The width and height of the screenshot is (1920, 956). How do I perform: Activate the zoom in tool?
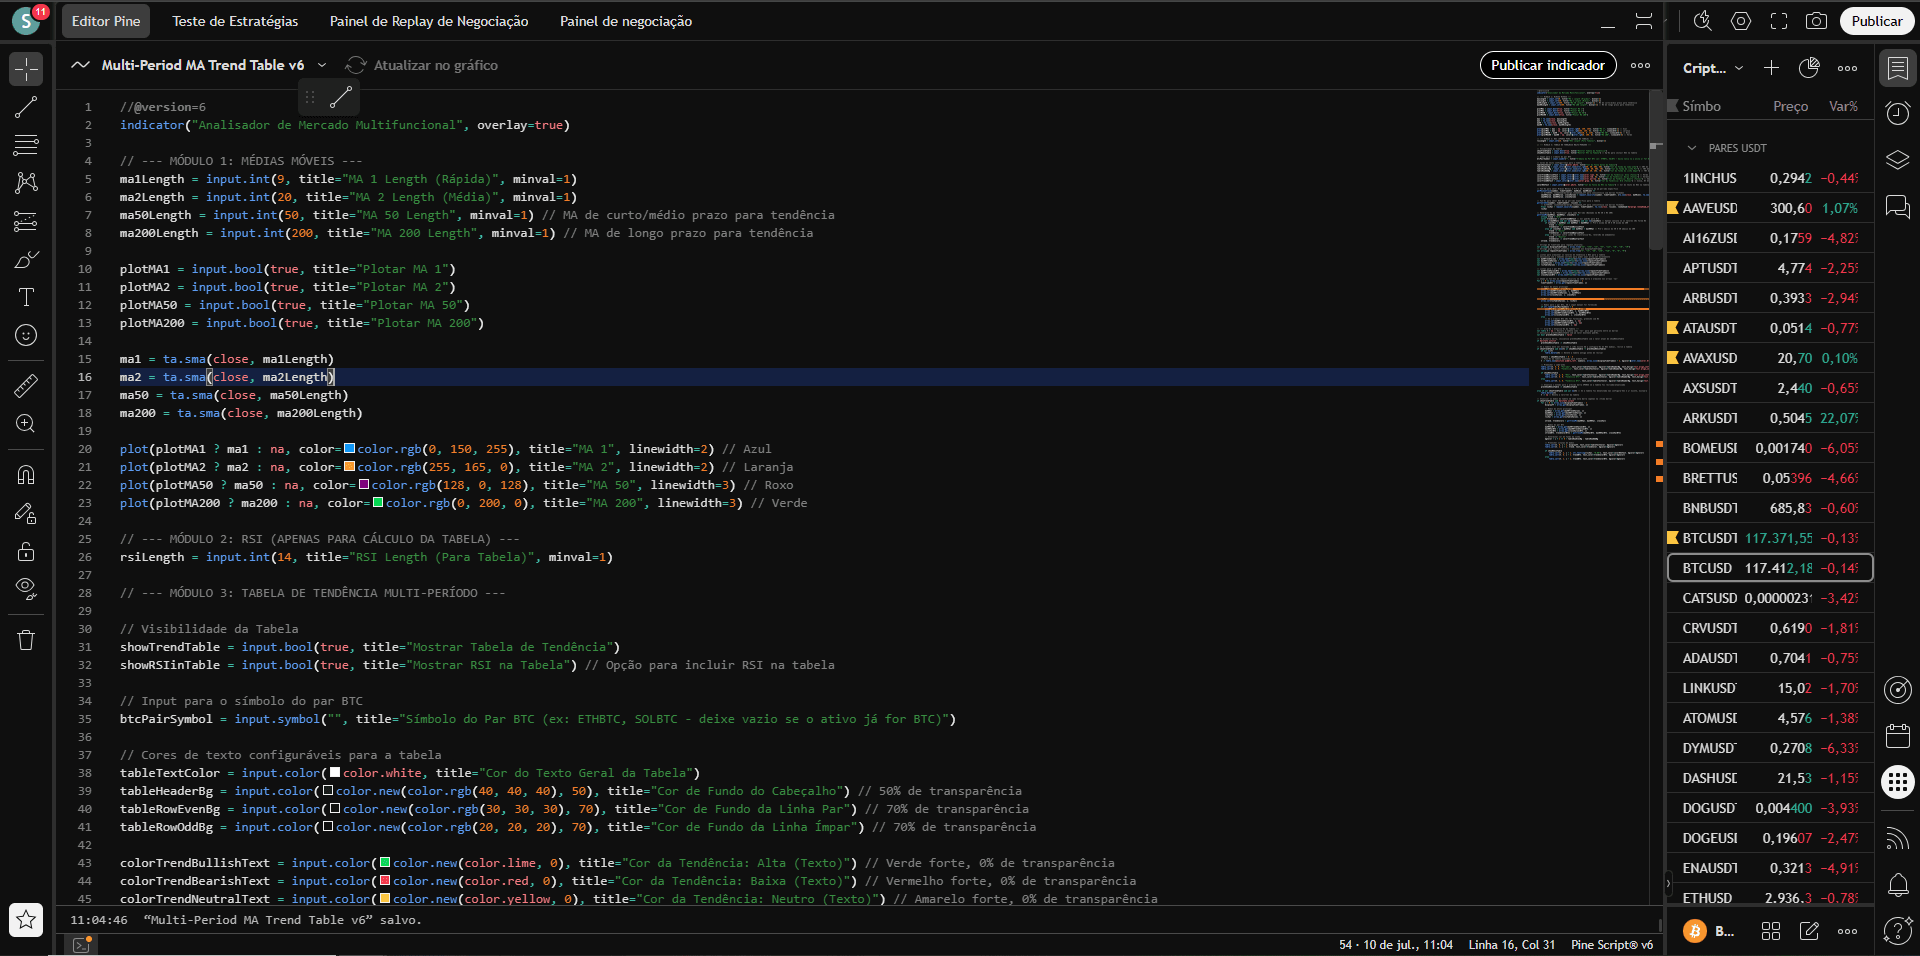26,423
